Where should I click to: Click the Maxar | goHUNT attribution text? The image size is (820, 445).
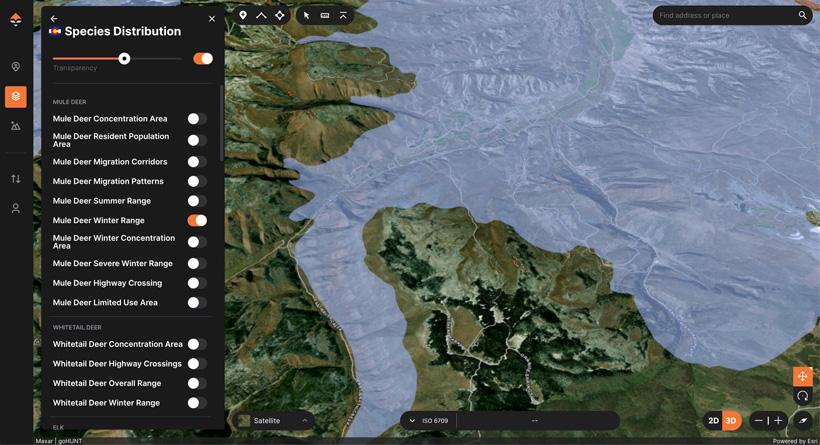pyautogui.click(x=59, y=441)
